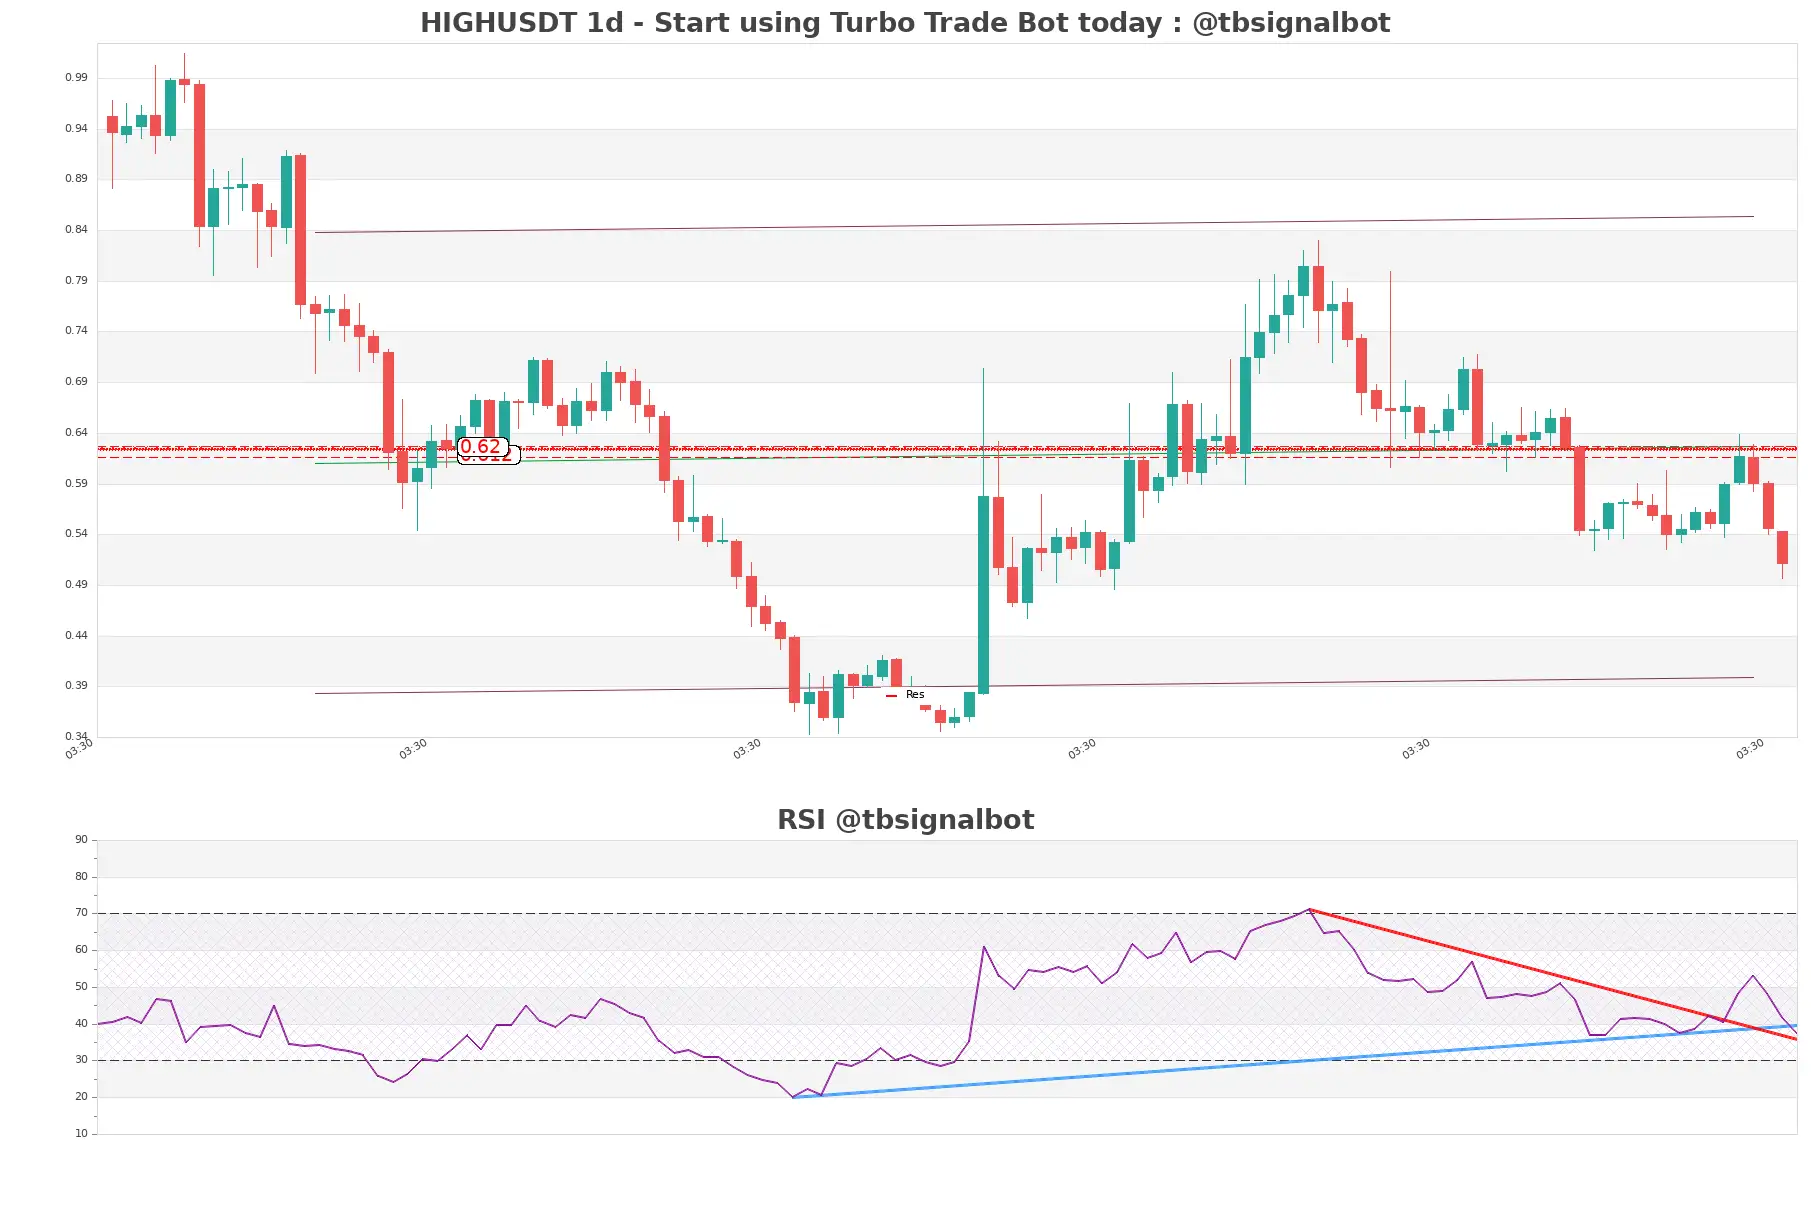This screenshot has height=1208, width=1811.
Task: Click the 0.89 price axis label
Action: click(77, 178)
